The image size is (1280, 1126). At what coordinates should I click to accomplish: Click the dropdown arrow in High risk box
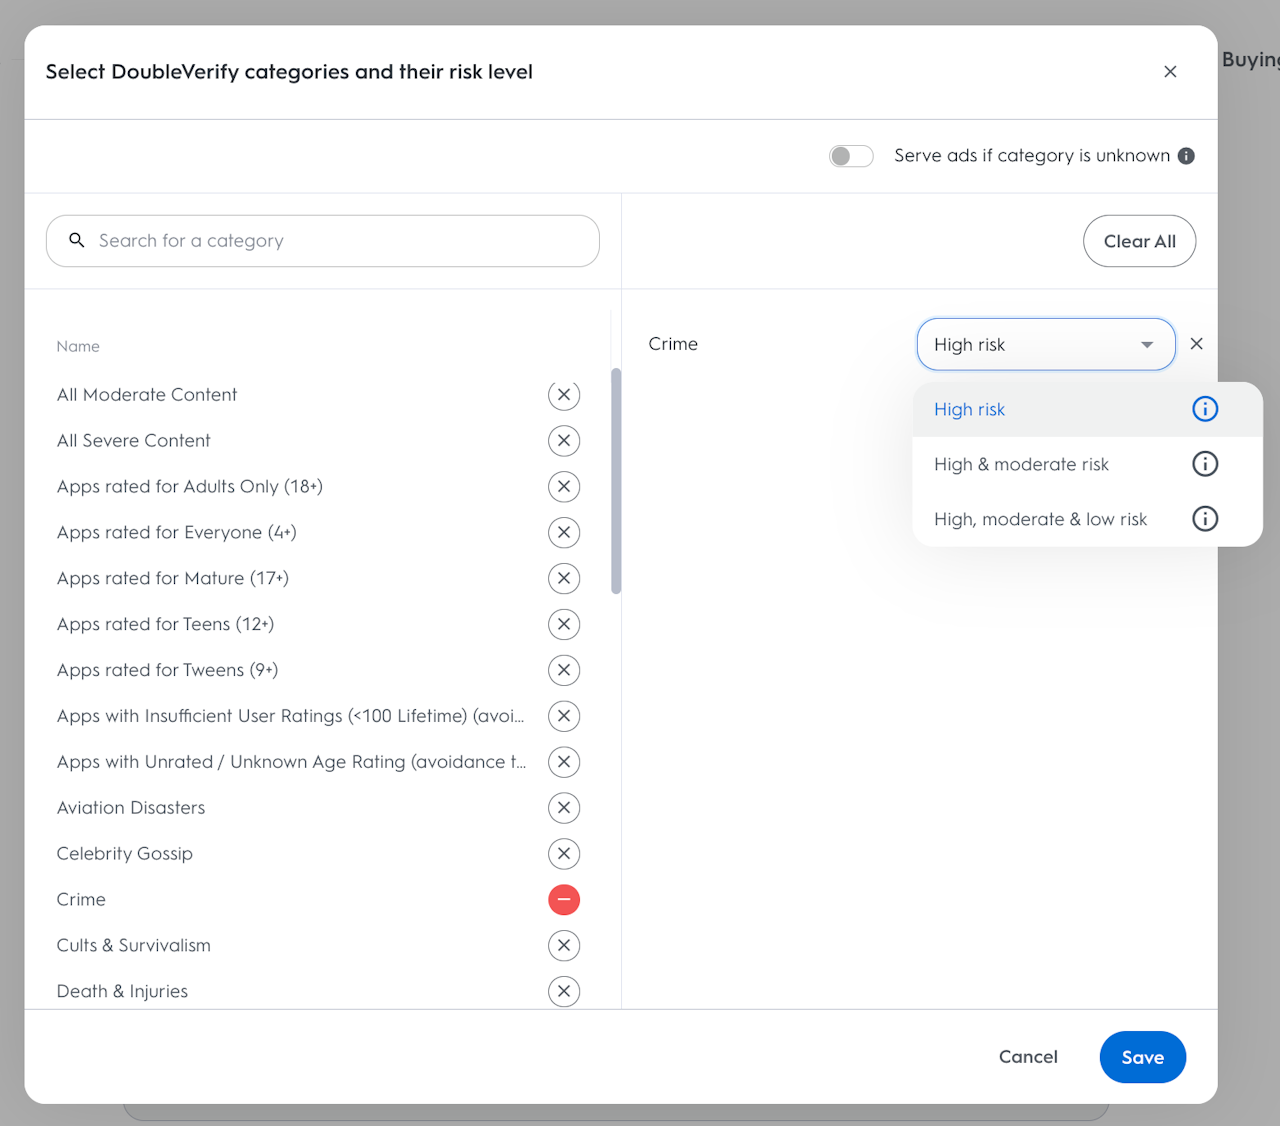[1147, 345]
